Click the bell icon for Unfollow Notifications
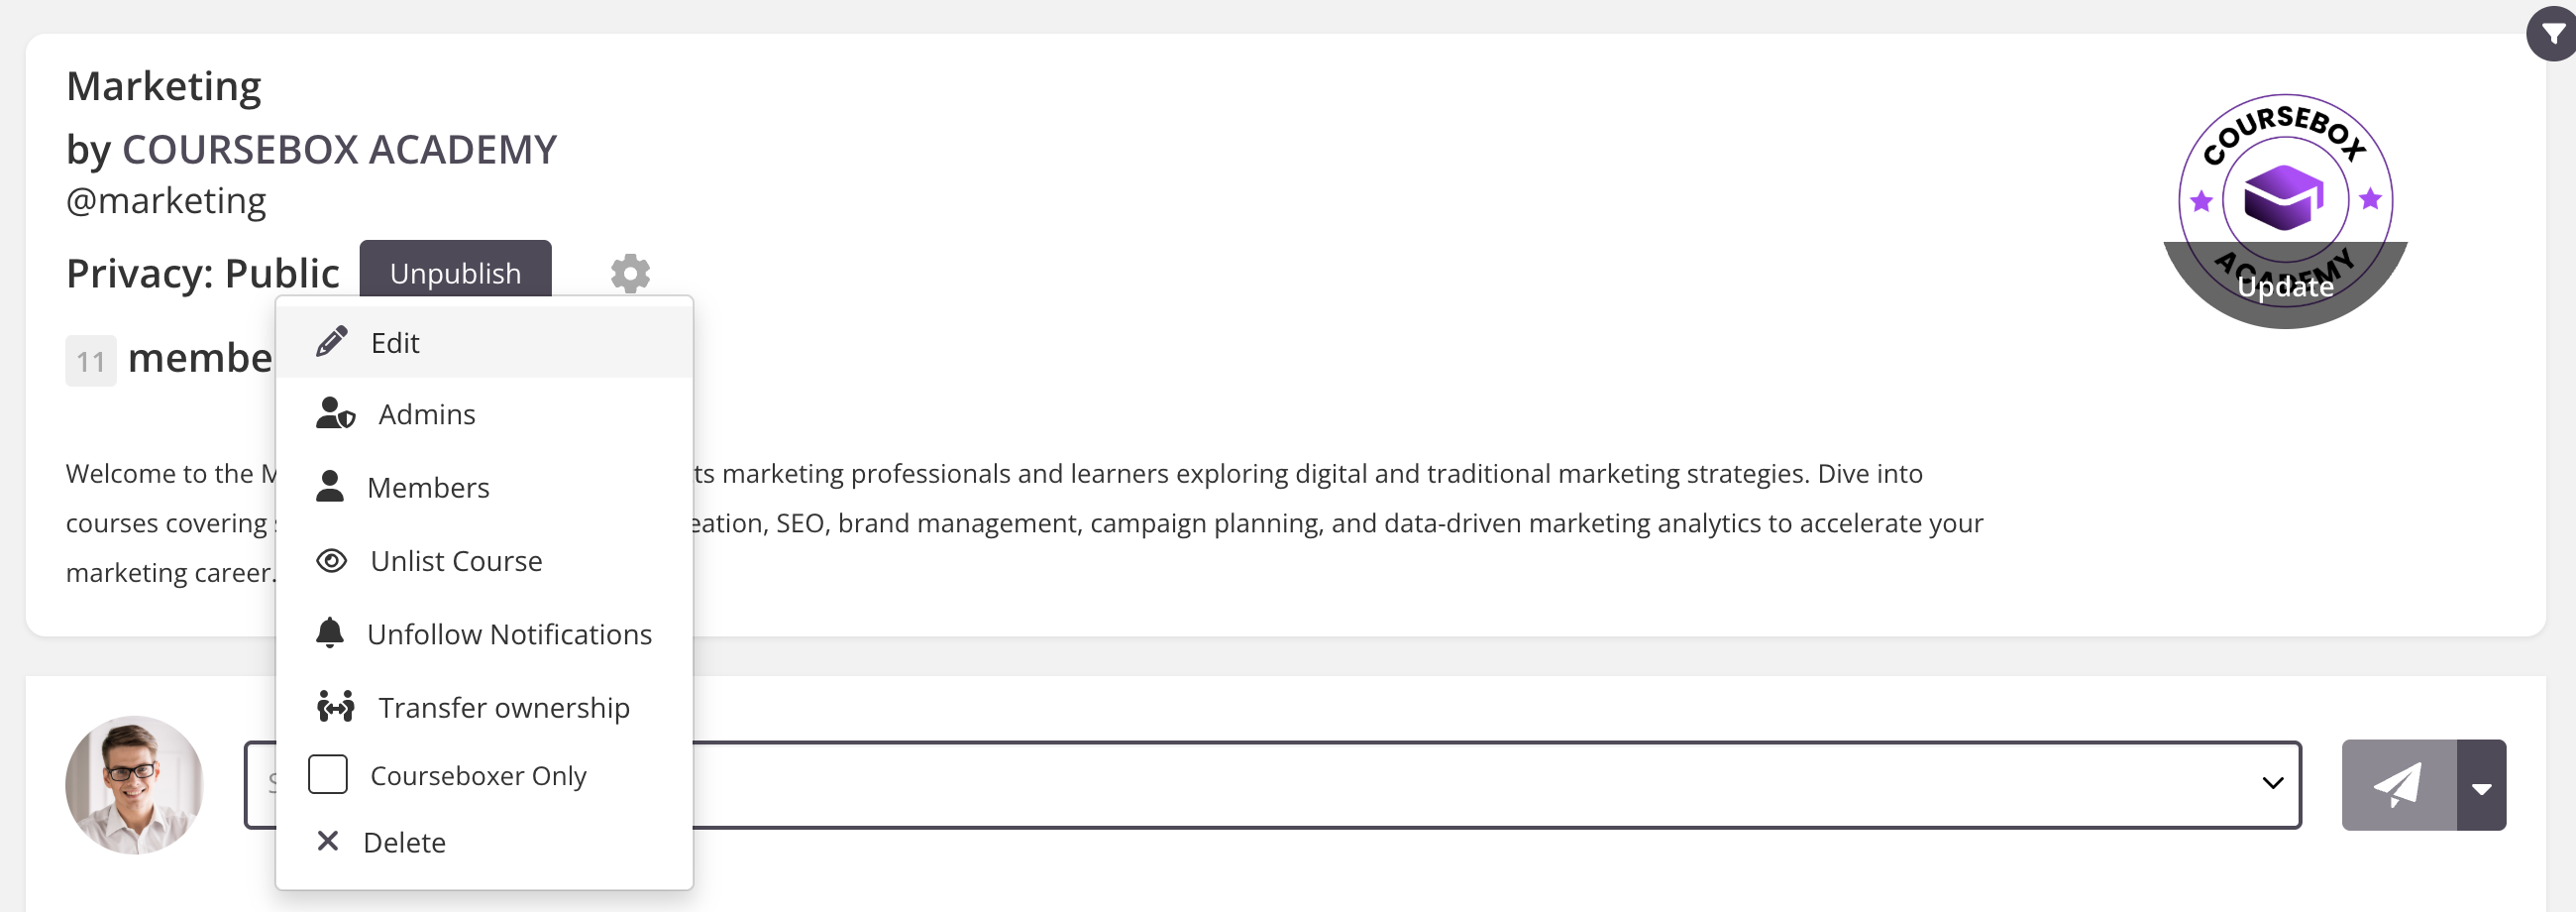The width and height of the screenshot is (2576, 912). (330, 634)
